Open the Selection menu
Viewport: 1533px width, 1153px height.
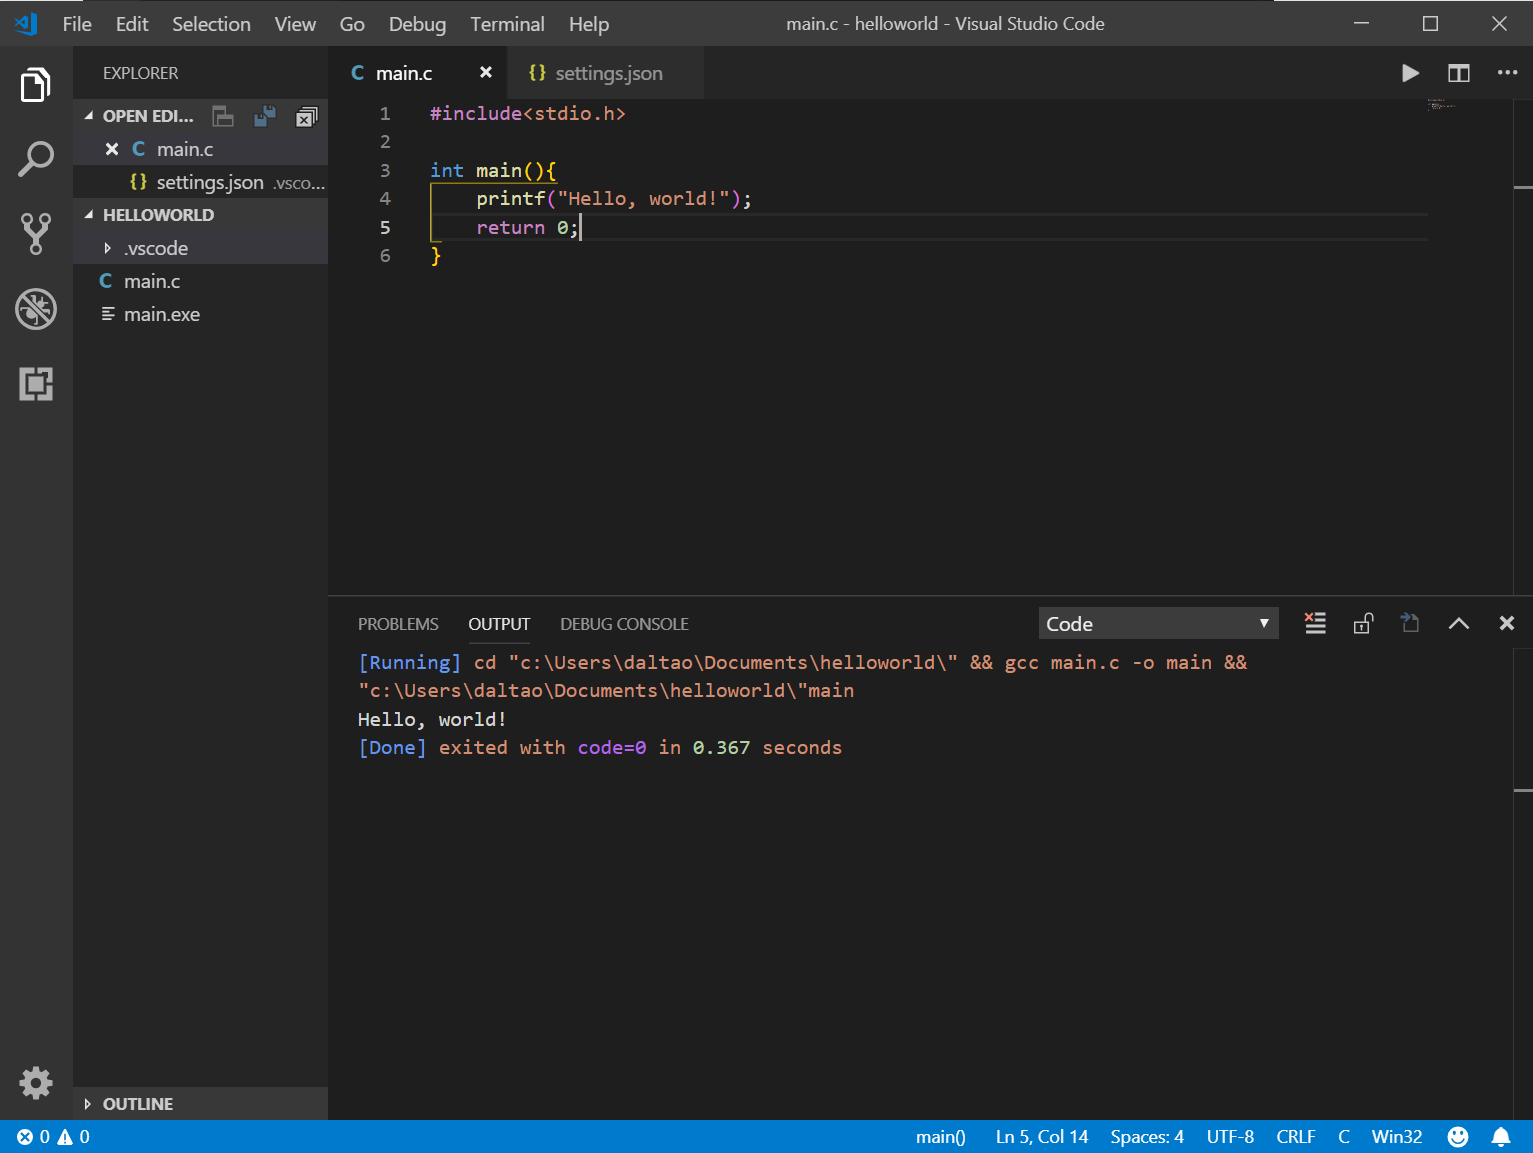click(x=211, y=24)
